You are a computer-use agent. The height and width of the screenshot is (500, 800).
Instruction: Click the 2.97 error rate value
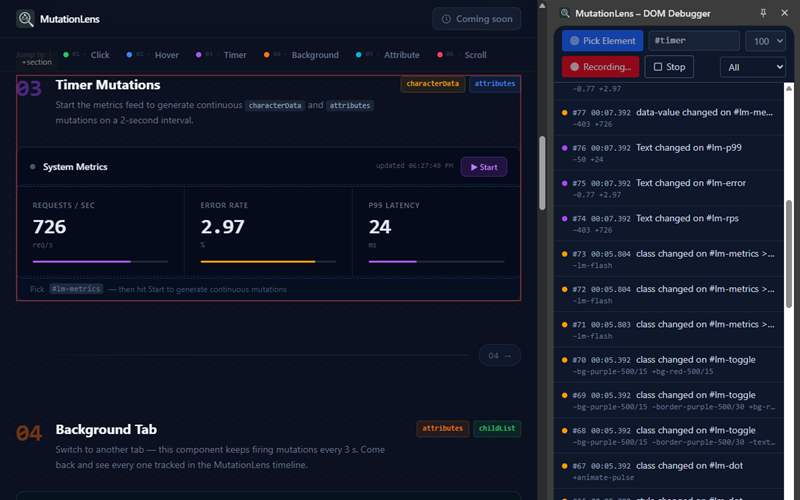point(222,227)
